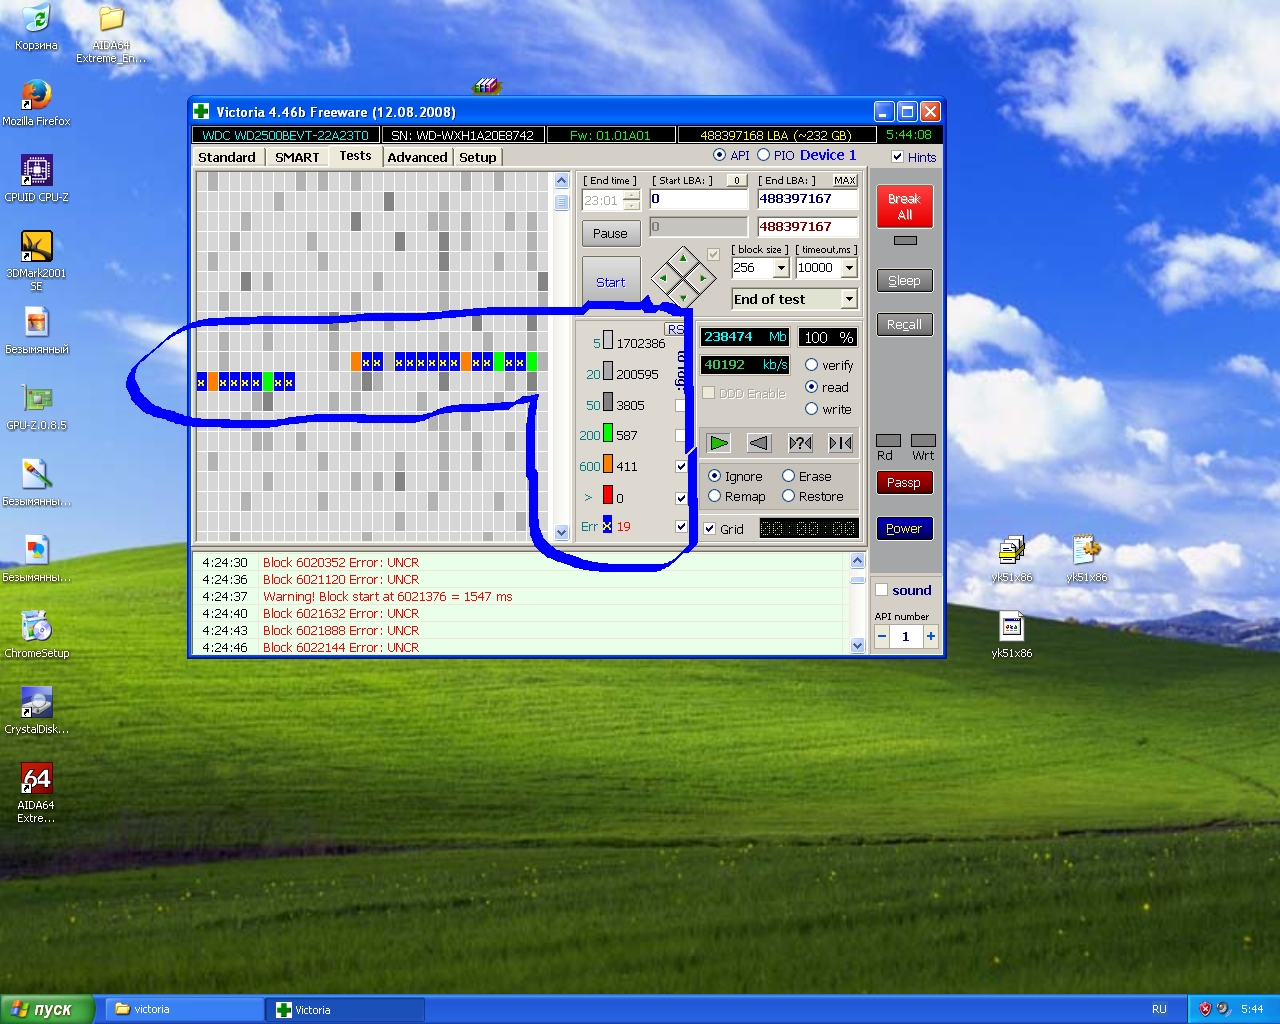Click the RS button above the block counters
This screenshot has width=1280, height=1024.
[x=676, y=329]
